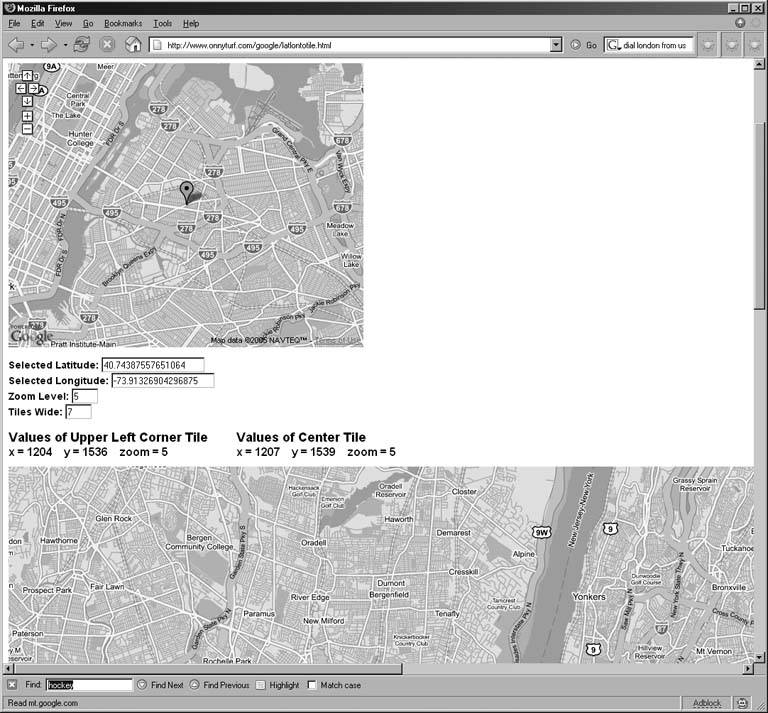Click the Selected Latitude input field

point(152,365)
